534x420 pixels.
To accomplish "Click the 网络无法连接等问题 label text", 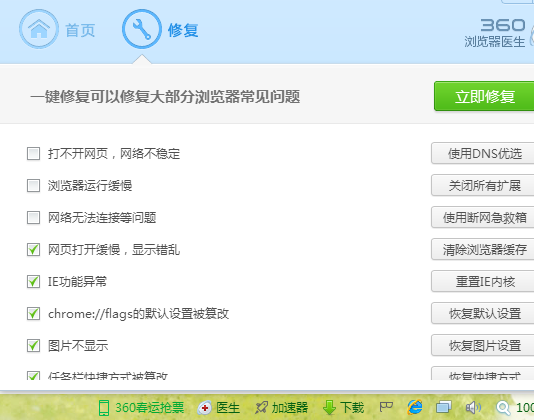I will [x=102, y=218].
